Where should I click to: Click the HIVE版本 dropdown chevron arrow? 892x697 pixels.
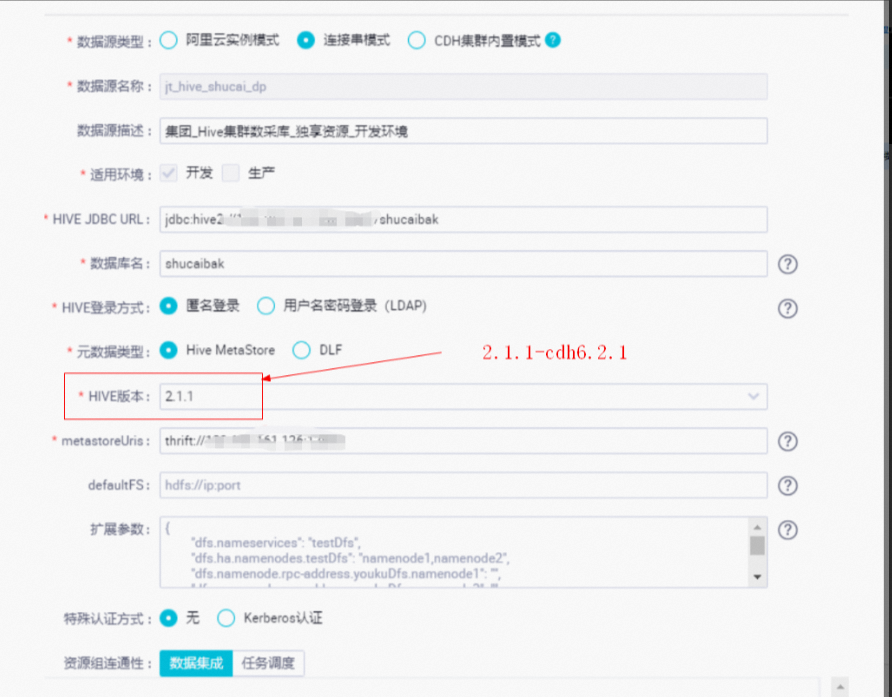753,396
